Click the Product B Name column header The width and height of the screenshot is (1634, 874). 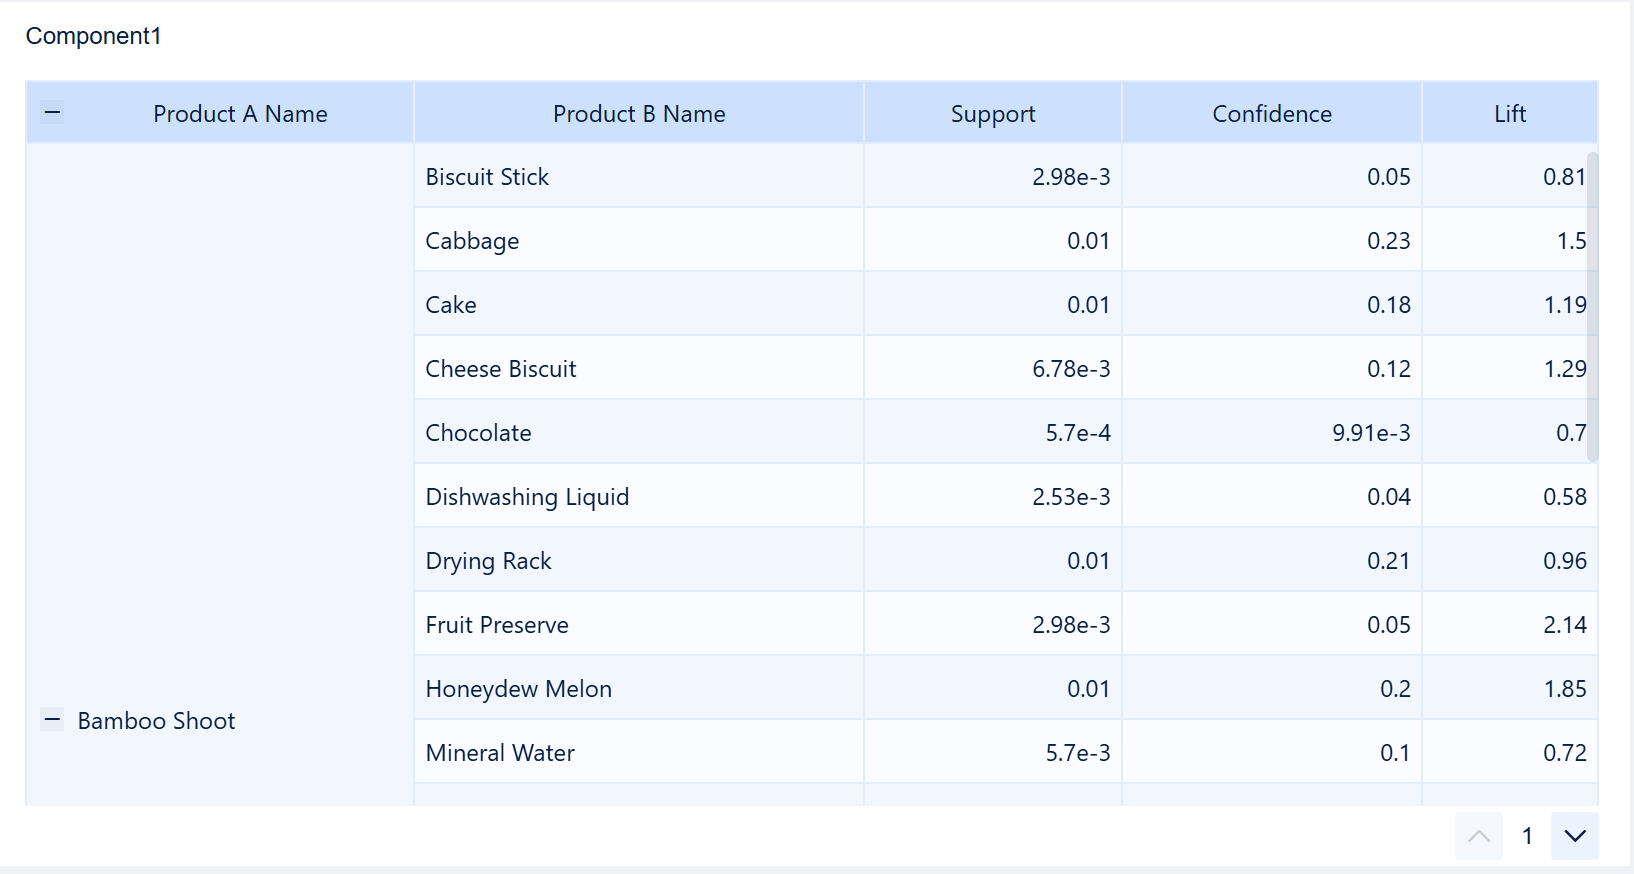(639, 113)
